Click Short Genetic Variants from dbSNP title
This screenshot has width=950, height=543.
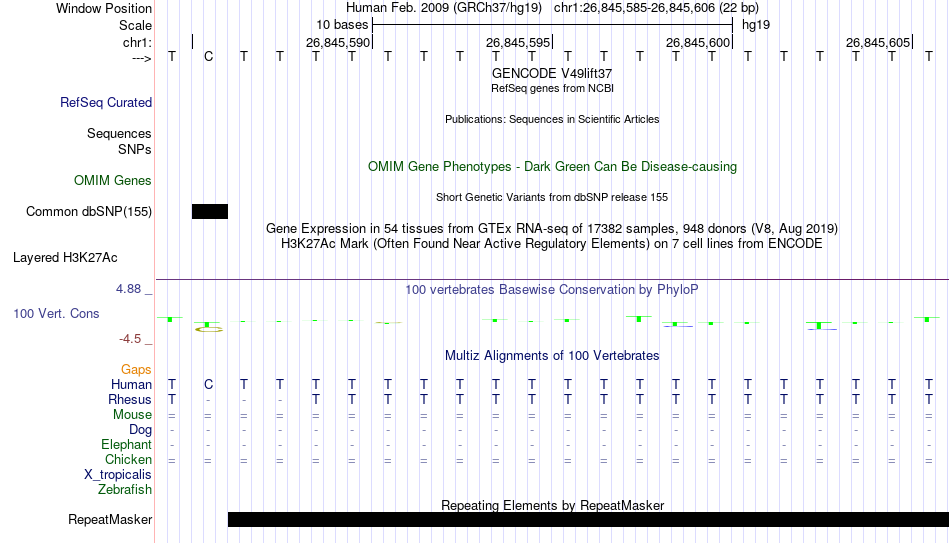pos(552,197)
